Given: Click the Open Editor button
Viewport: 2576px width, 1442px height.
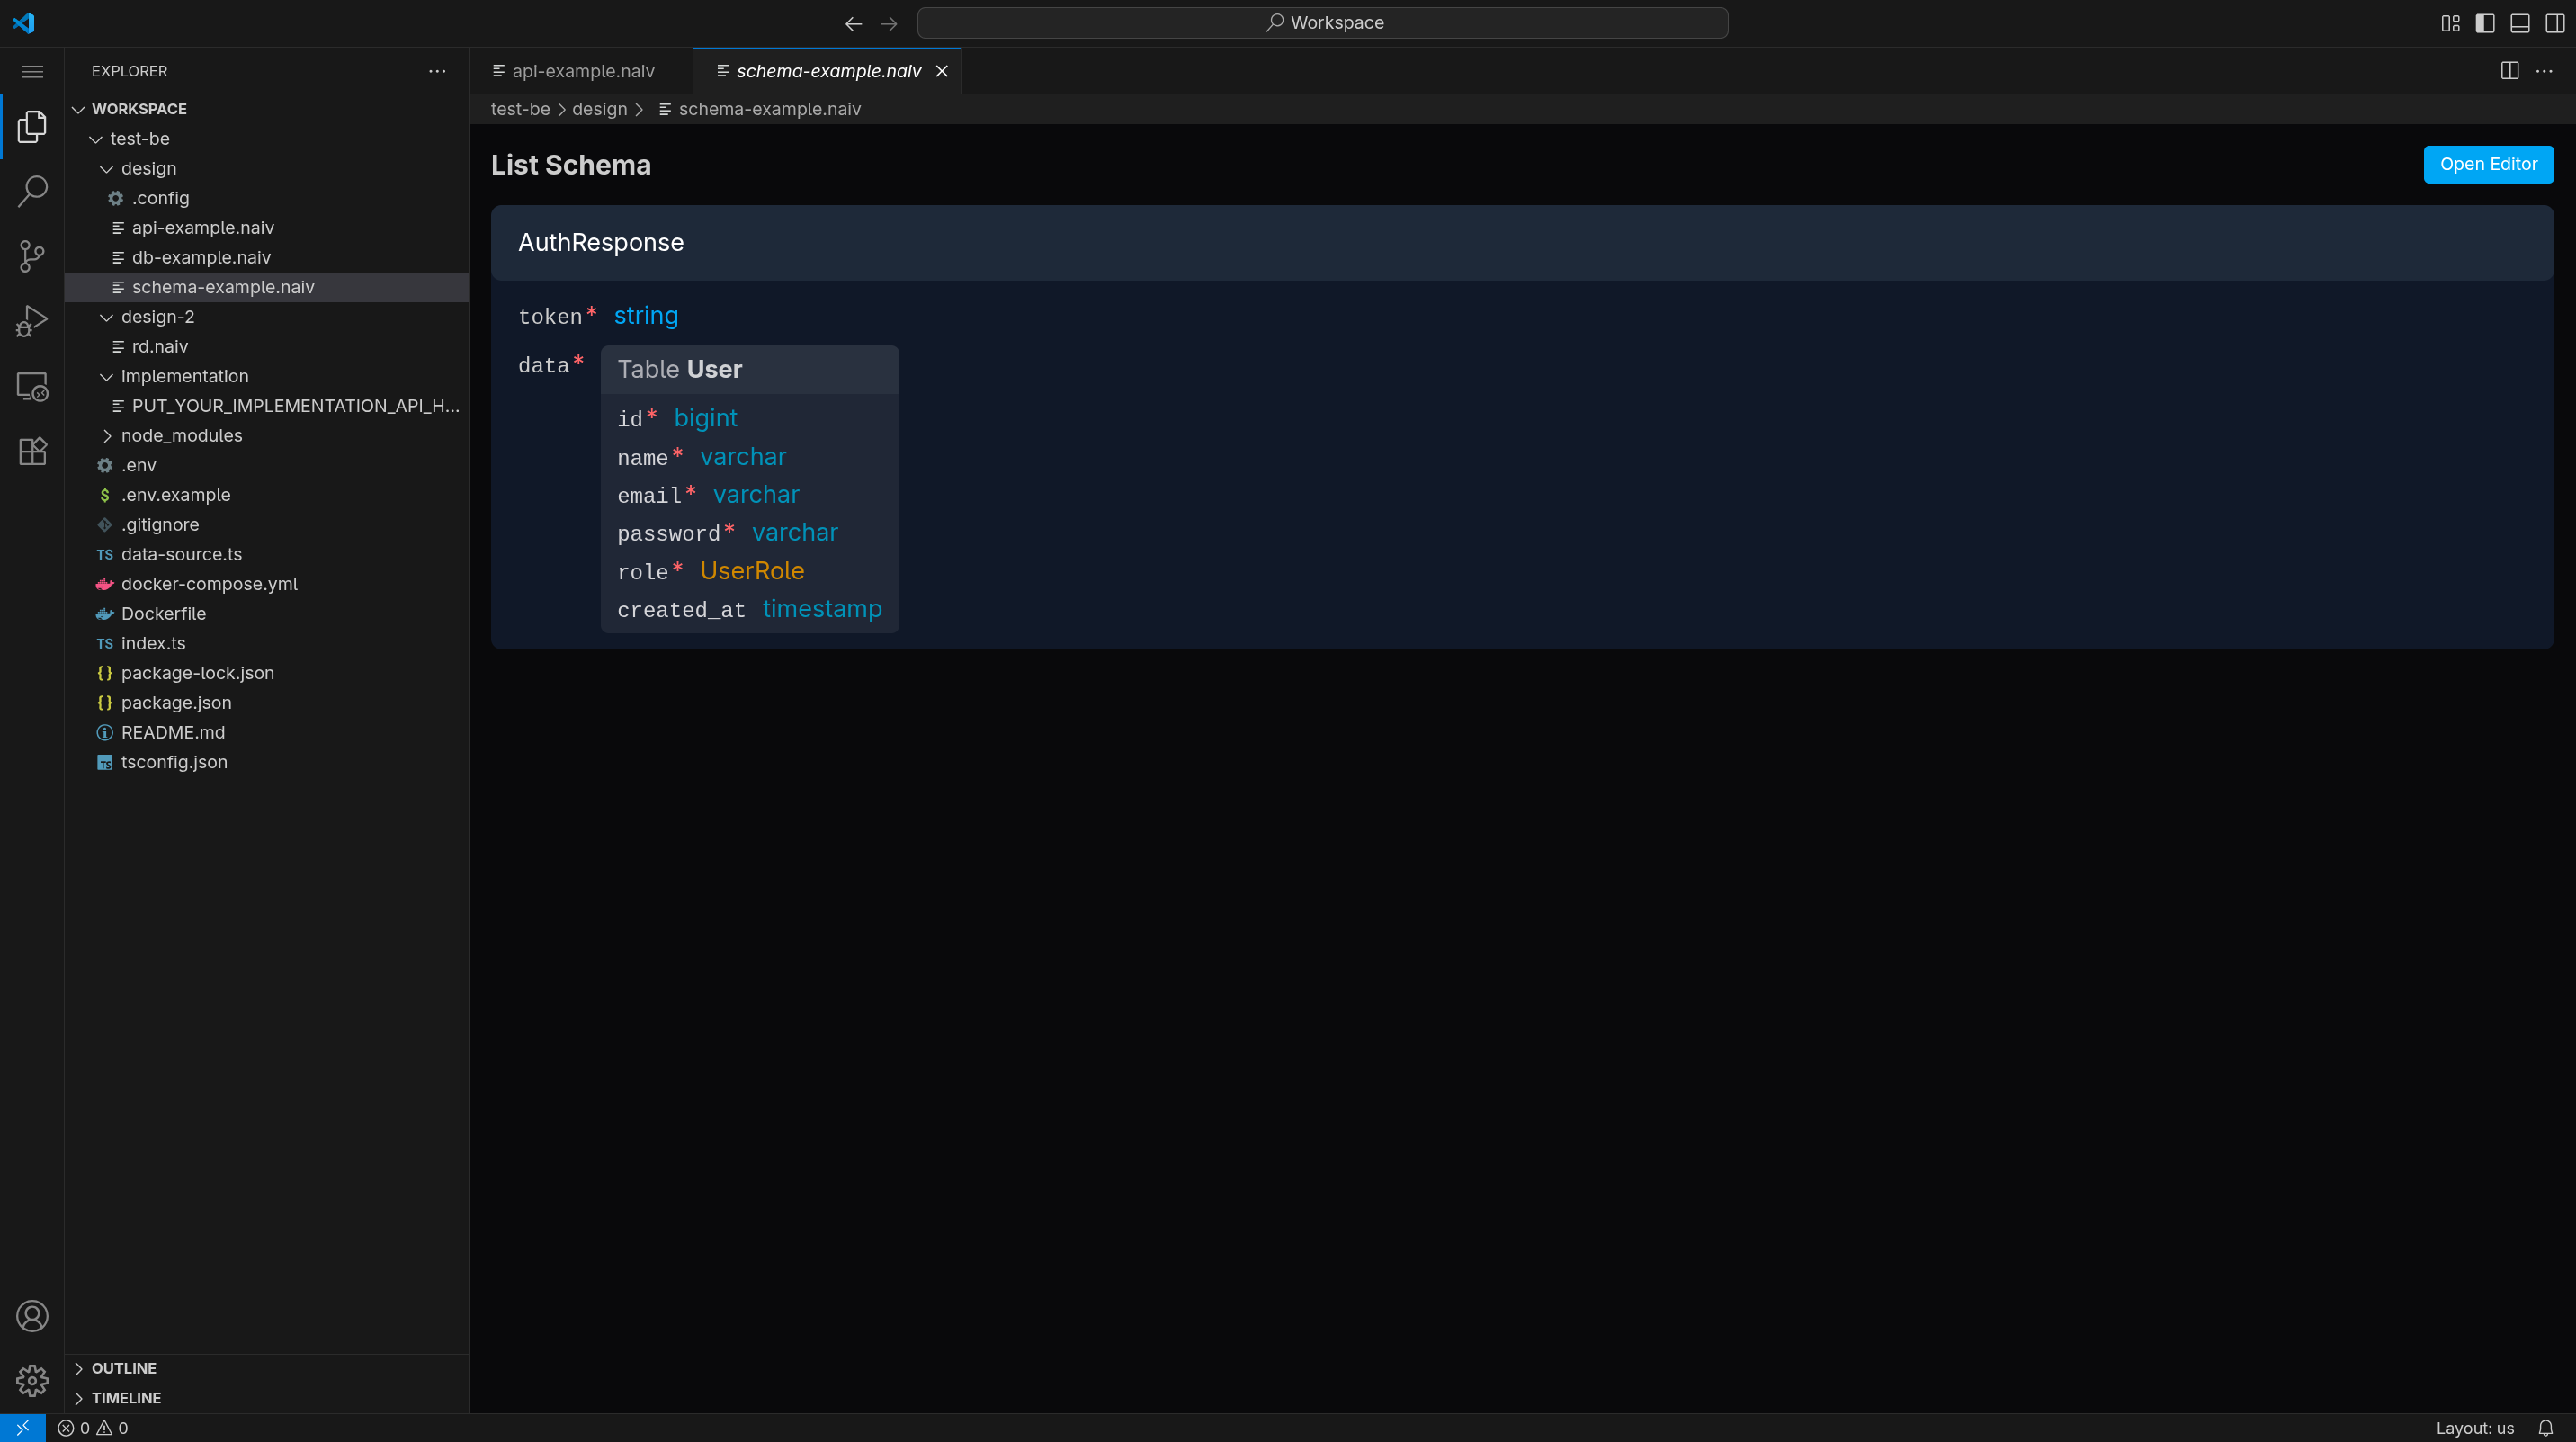Looking at the screenshot, I should tap(2488, 163).
